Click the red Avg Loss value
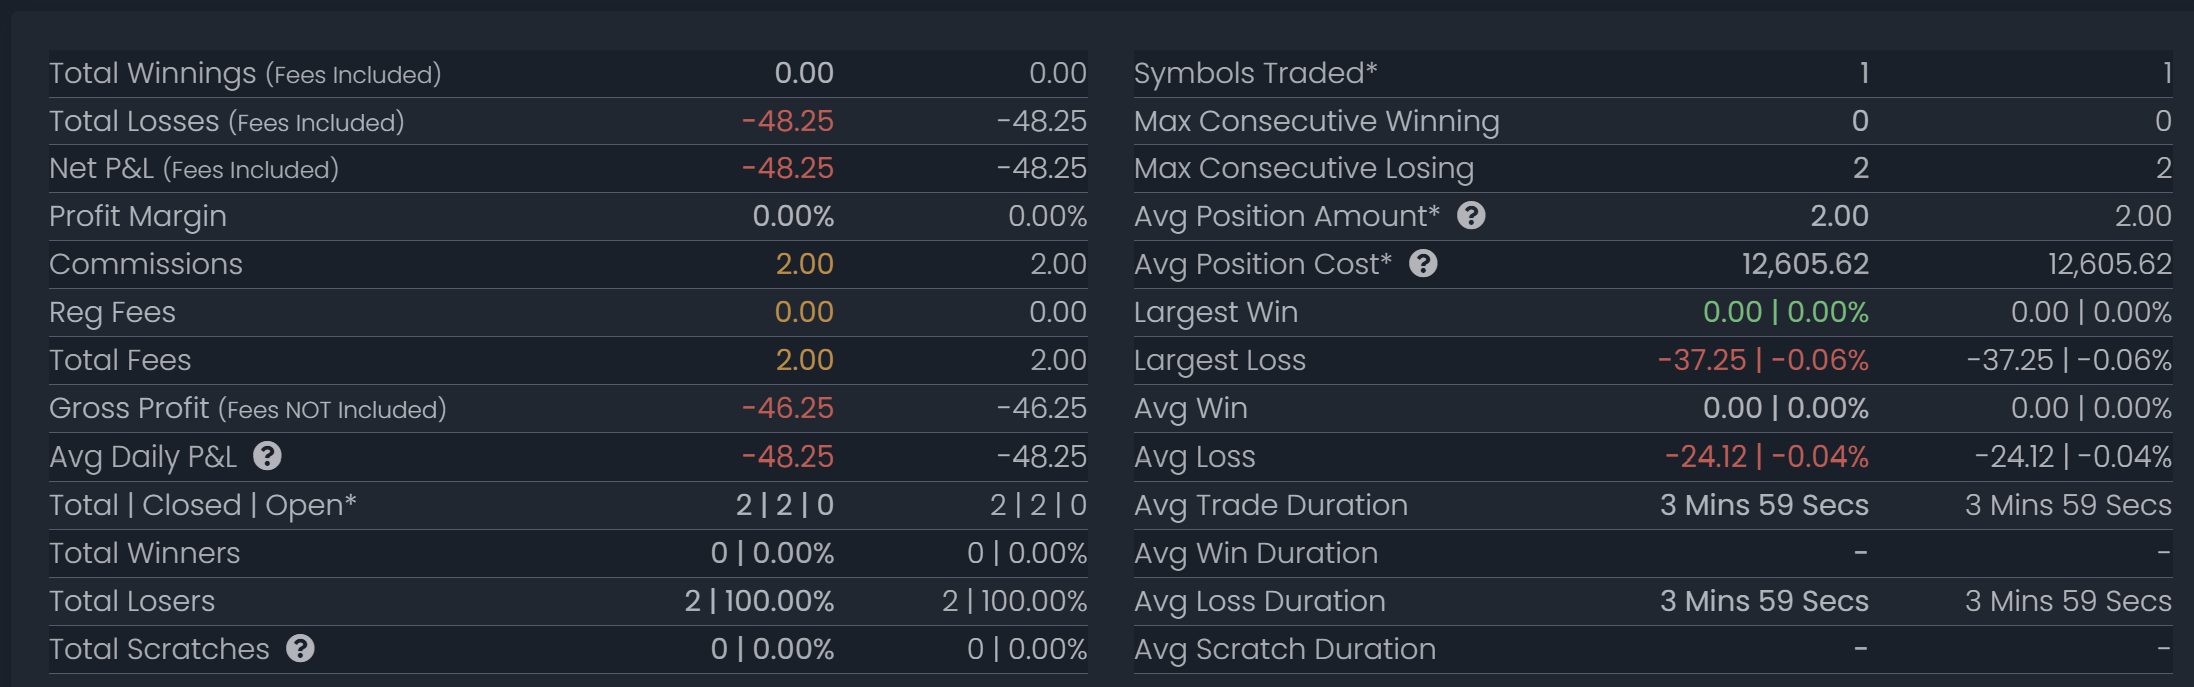The width and height of the screenshot is (2194, 687). [1767, 457]
